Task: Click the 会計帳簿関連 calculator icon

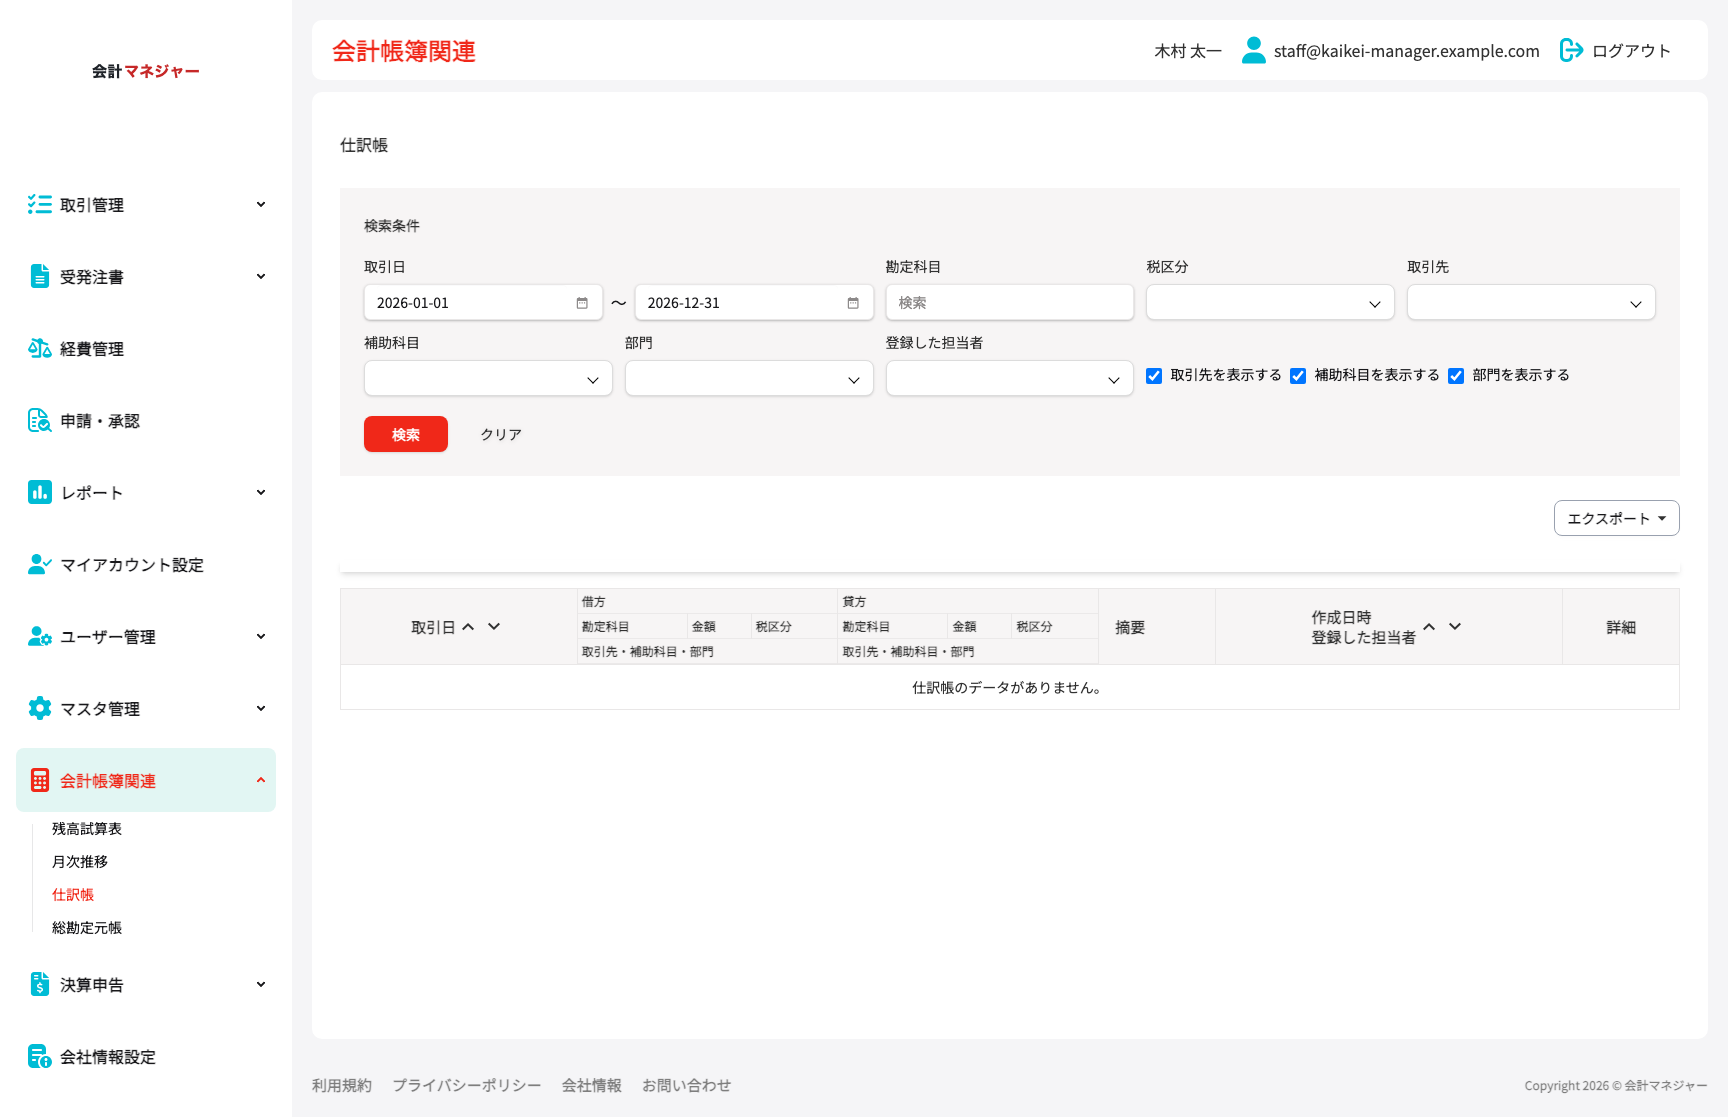Action: (x=40, y=781)
